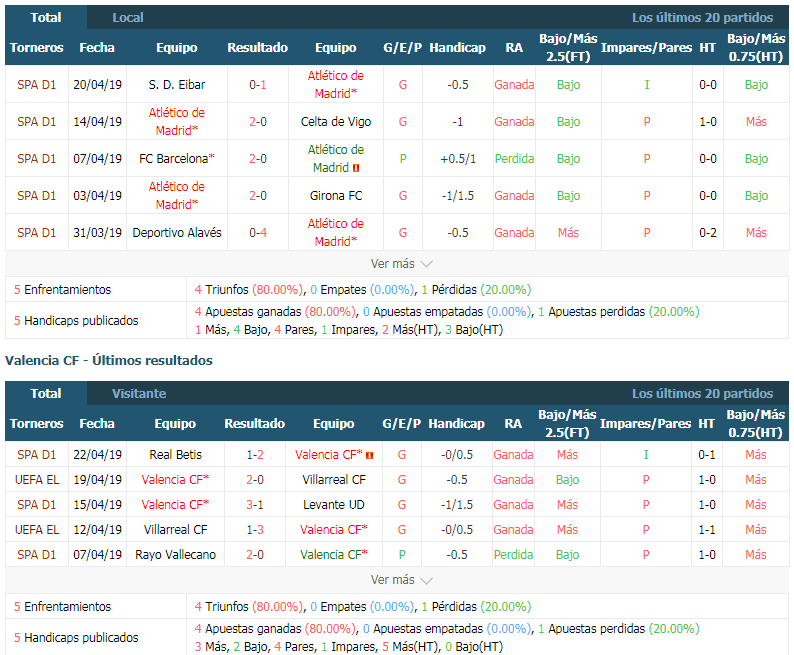Click Perdida in the Rayo Vallecano row
794x655 pixels.
tap(513, 555)
